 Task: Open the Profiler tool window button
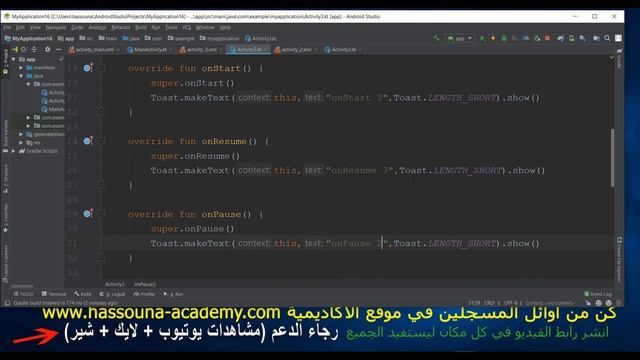tap(144, 294)
